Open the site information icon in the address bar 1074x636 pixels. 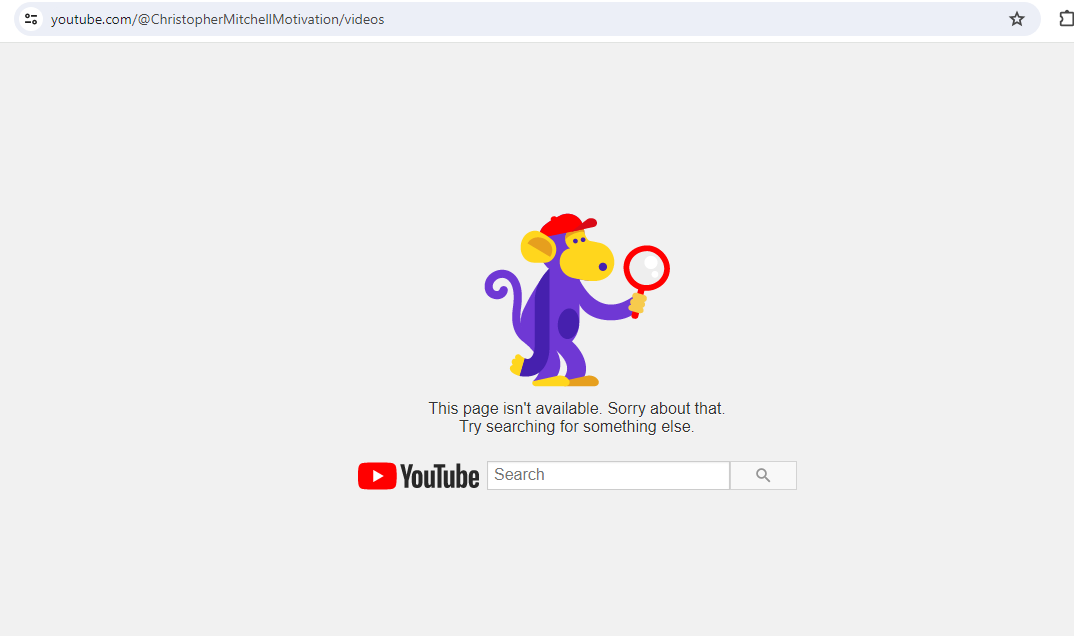click(31, 19)
